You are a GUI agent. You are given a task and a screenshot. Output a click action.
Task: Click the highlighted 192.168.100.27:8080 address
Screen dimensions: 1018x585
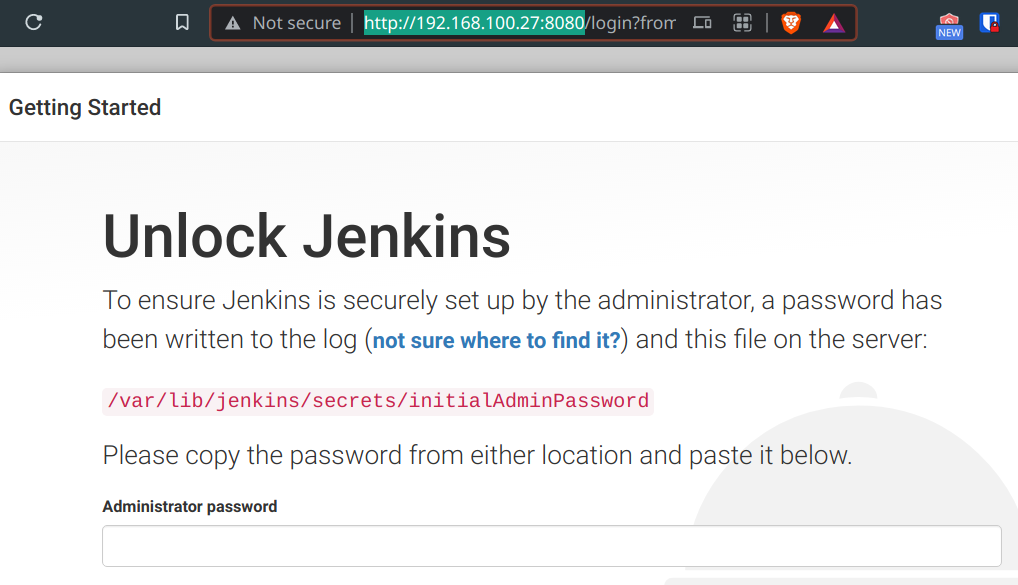click(473, 22)
